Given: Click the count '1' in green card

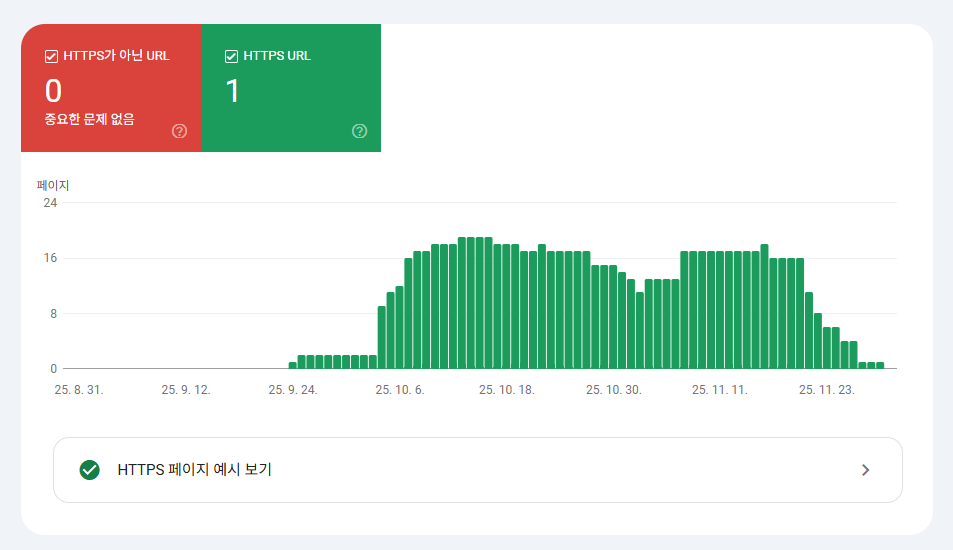Looking at the screenshot, I should click(232, 91).
